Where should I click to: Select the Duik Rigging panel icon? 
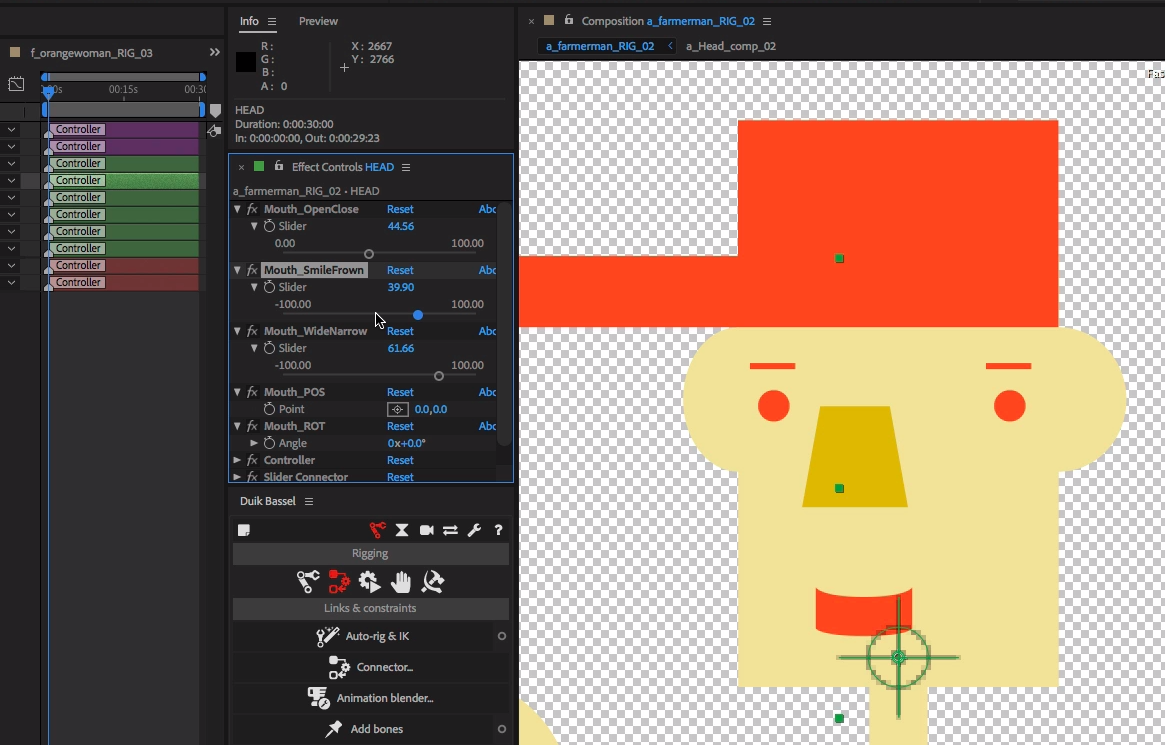pyautogui.click(x=377, y=530)
